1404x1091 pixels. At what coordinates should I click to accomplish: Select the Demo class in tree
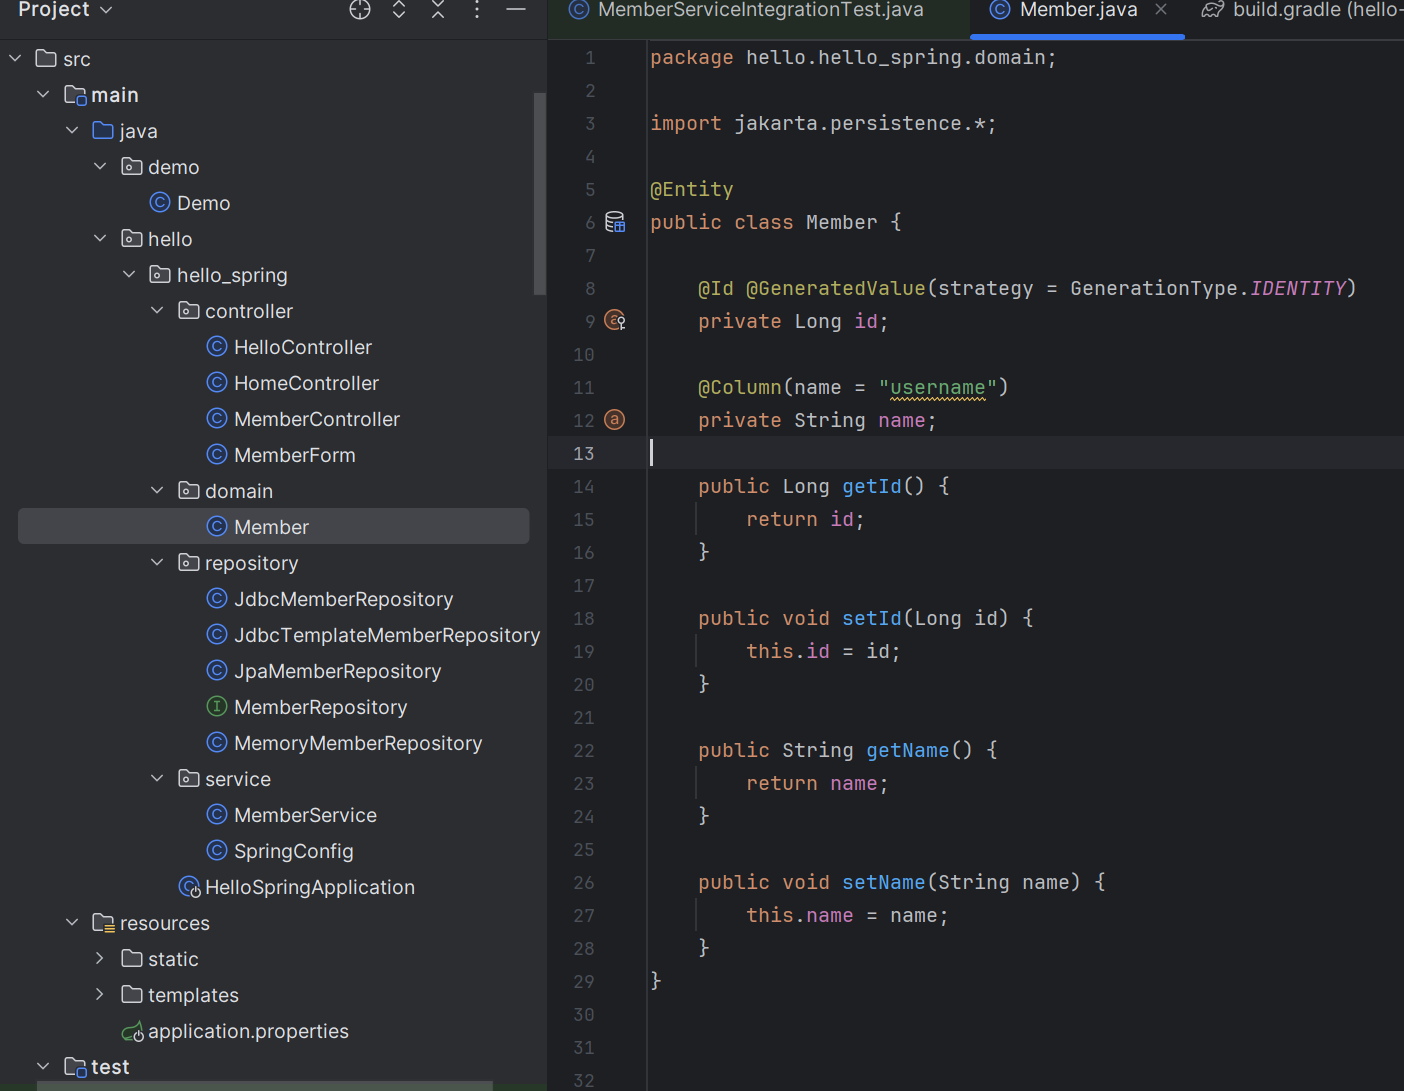[x=190, y=203]
